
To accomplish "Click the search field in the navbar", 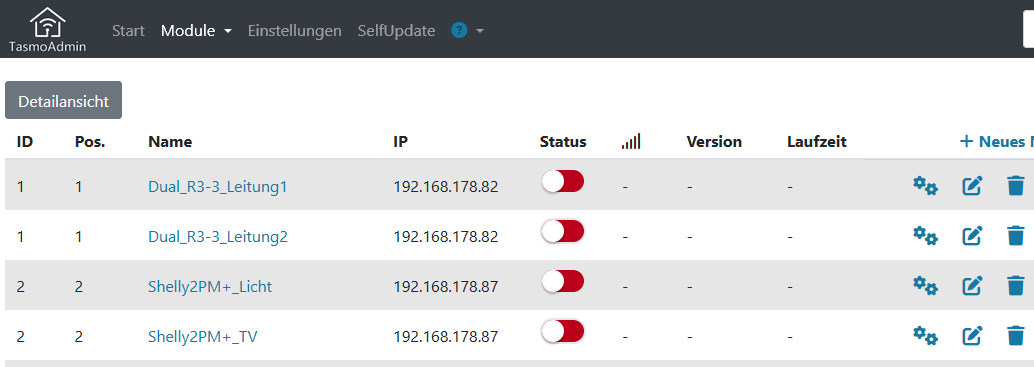I will coord(1028,30).
